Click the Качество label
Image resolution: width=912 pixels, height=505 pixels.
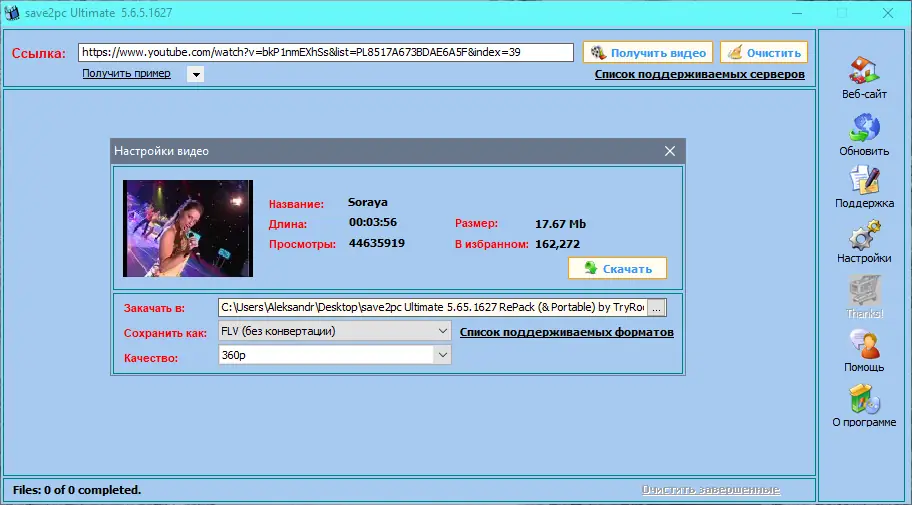pos(151,358)
